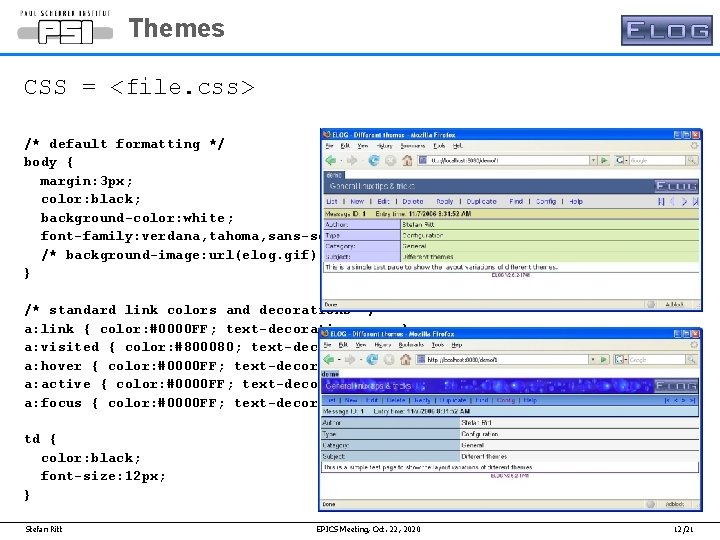Select the demo logbook tab in the green-theme page
The width and height of the screenshot is (720, 540).
tap(334, 175)
